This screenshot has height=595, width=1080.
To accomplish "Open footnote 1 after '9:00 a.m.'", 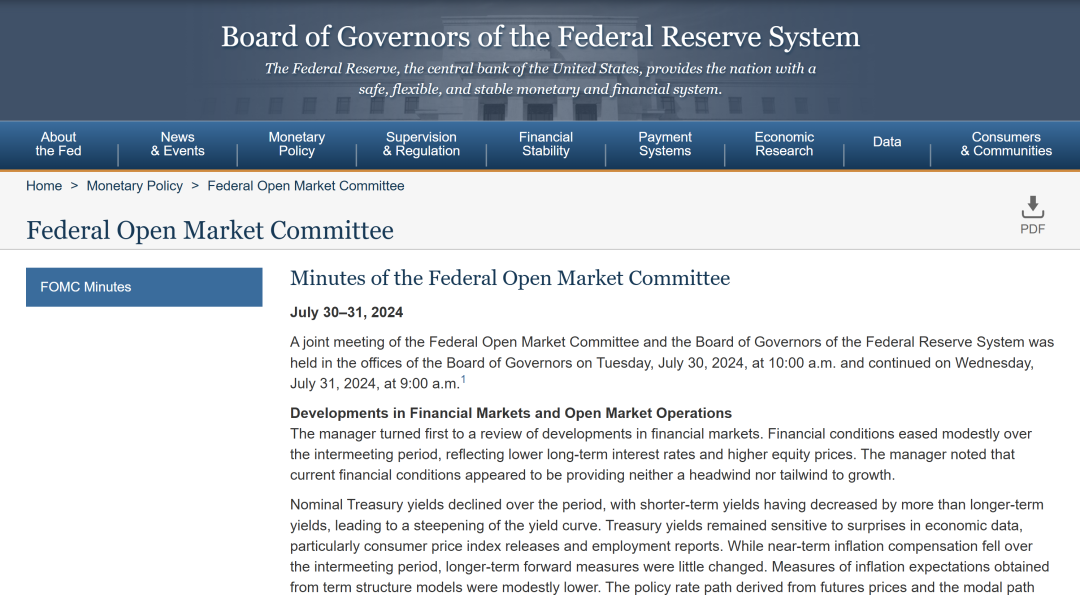I will [x=464, y=379].
